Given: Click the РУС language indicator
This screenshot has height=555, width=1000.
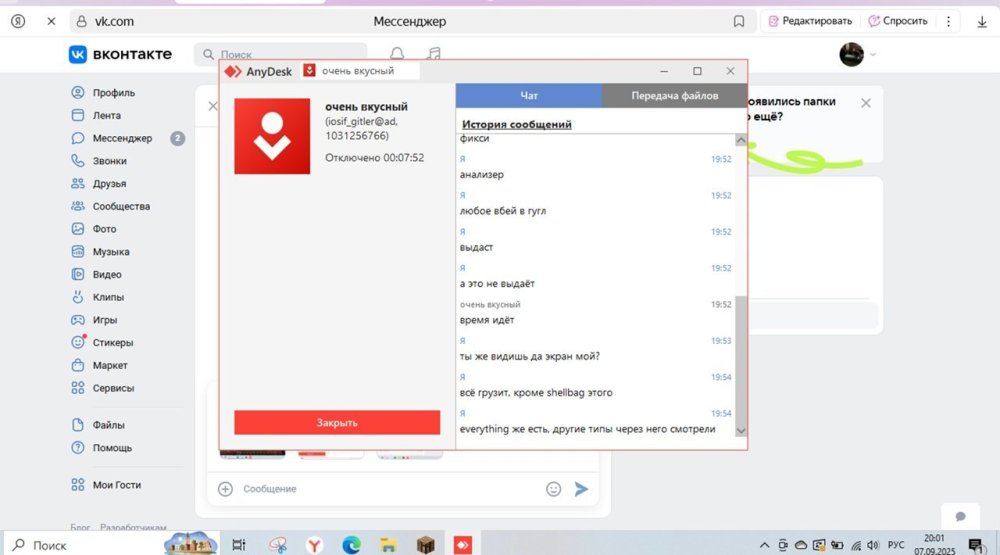Looking at the screenshot, I should (x=896, y=545).
